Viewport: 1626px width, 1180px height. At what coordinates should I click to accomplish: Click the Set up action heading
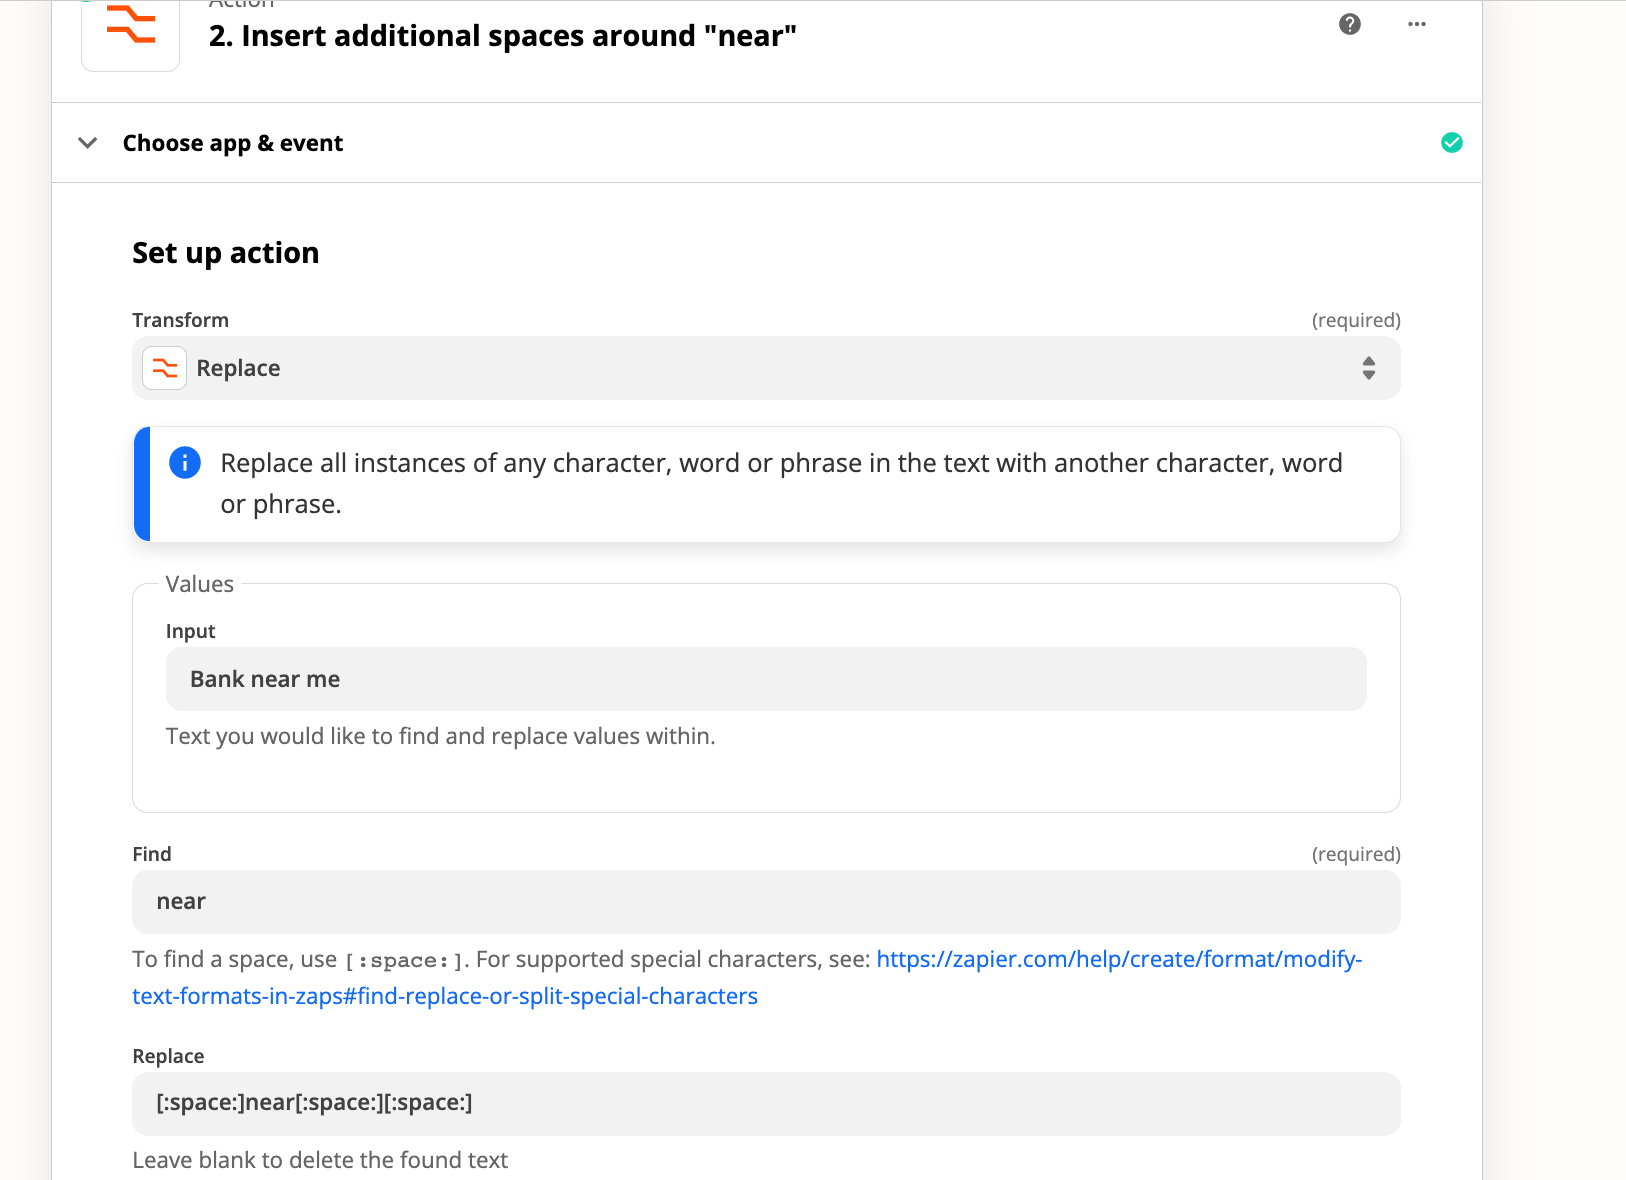click(x=226, y=253)
